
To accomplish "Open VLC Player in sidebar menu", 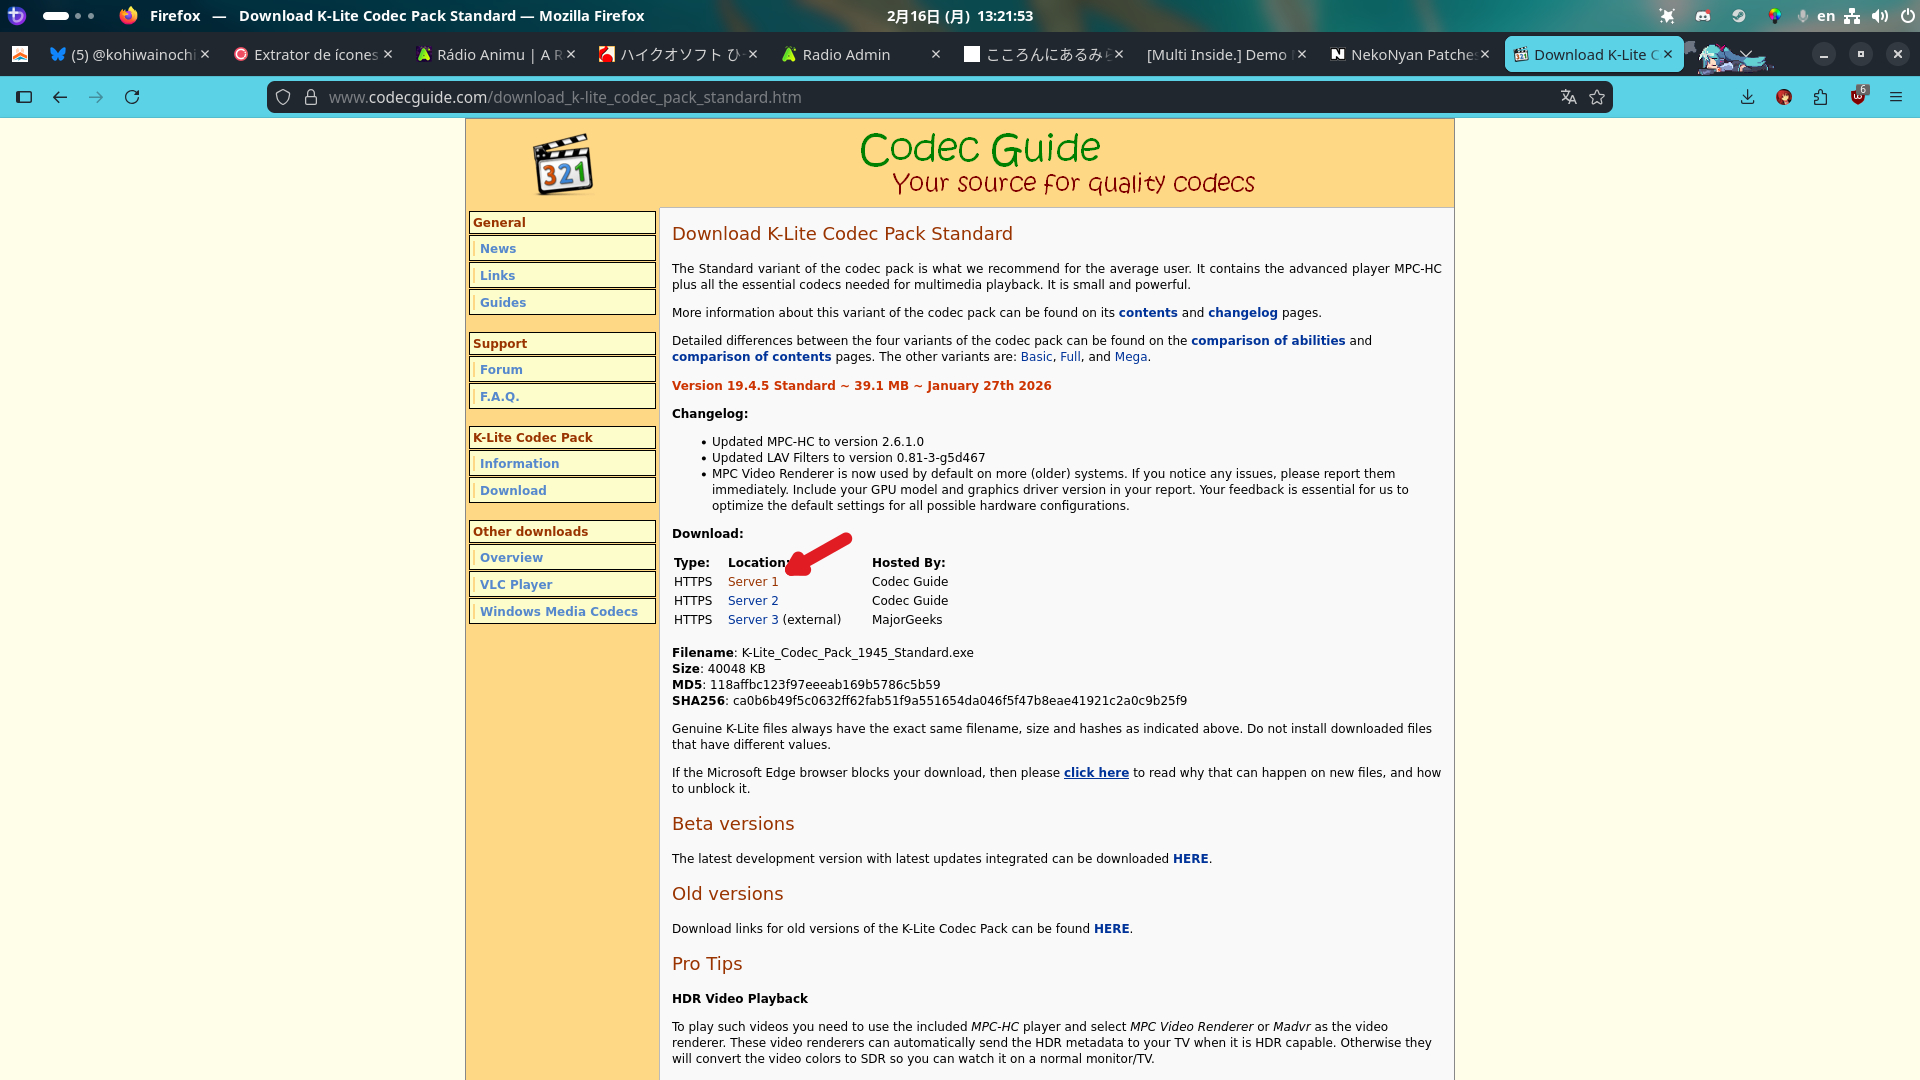I will pos(516,585).
